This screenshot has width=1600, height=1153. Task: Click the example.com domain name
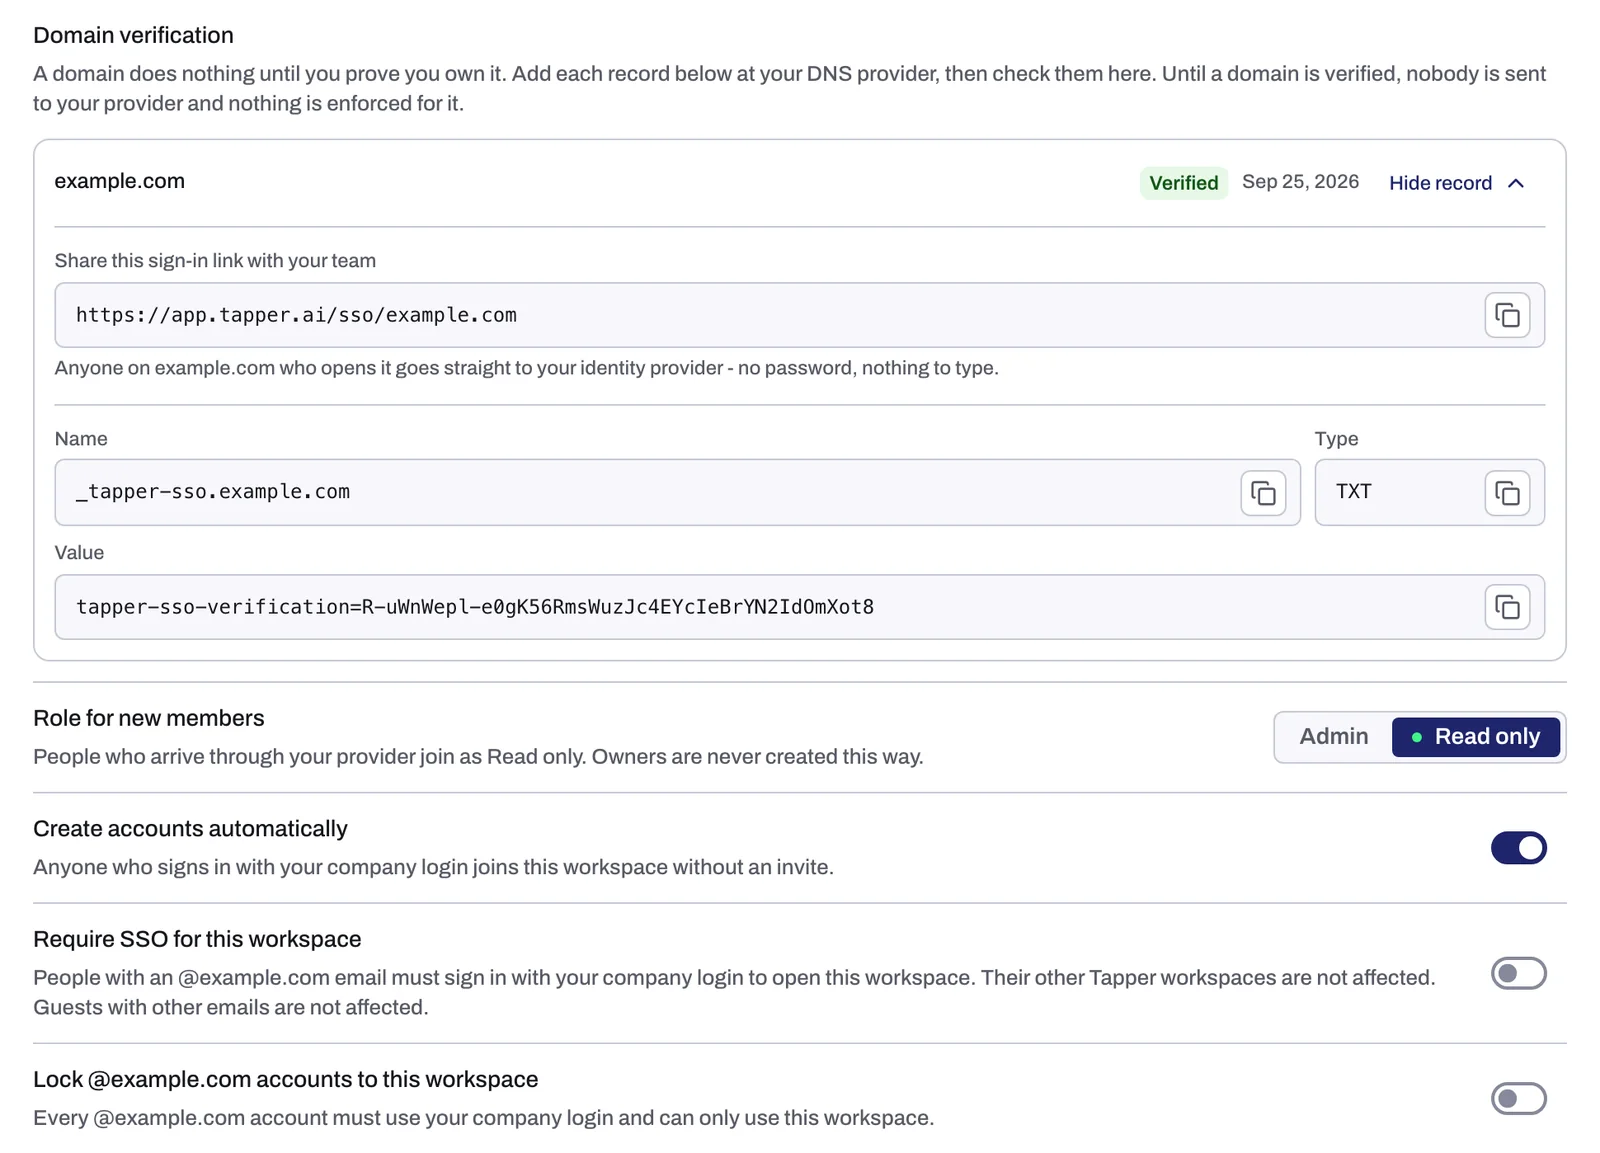(119, 181)
